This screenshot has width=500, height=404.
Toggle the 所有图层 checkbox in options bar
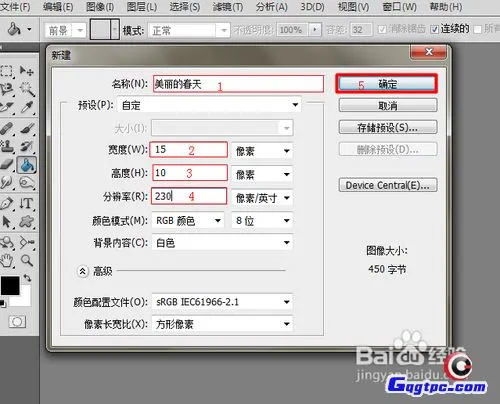(x=478, y=29)
